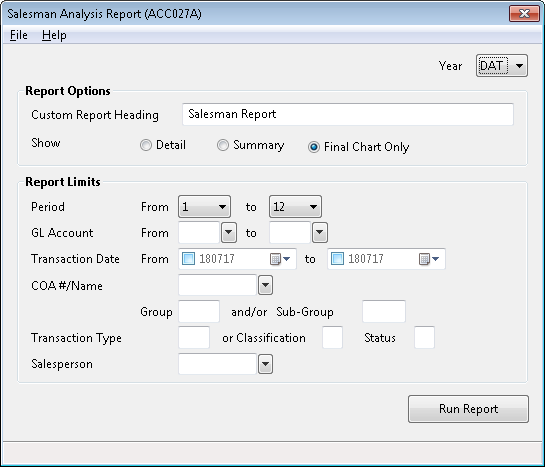The image size is (545, 467).
Task: Open the File menu
Action: coord(19,35)
